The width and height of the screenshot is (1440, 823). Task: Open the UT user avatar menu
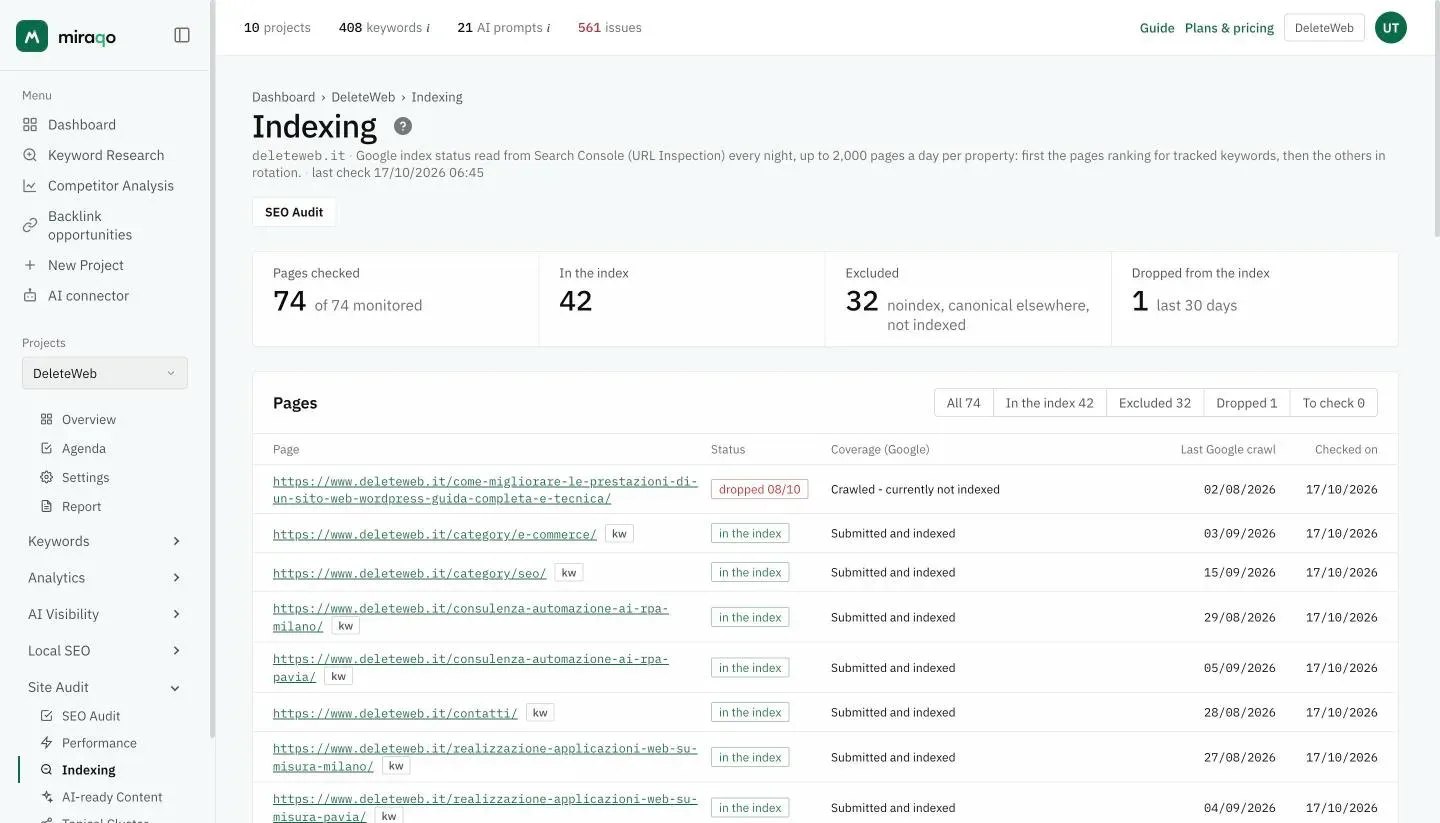pos(1390,28)
